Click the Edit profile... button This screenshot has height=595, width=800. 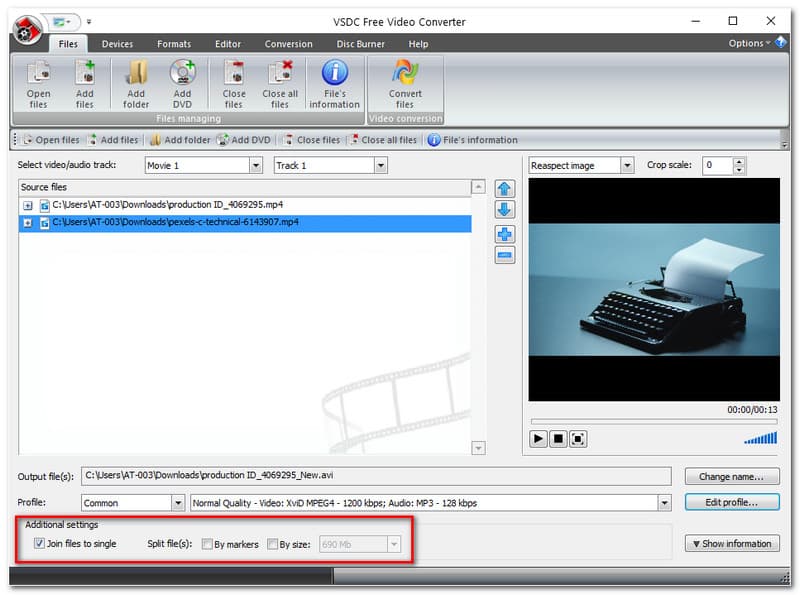tap(732, 502)
